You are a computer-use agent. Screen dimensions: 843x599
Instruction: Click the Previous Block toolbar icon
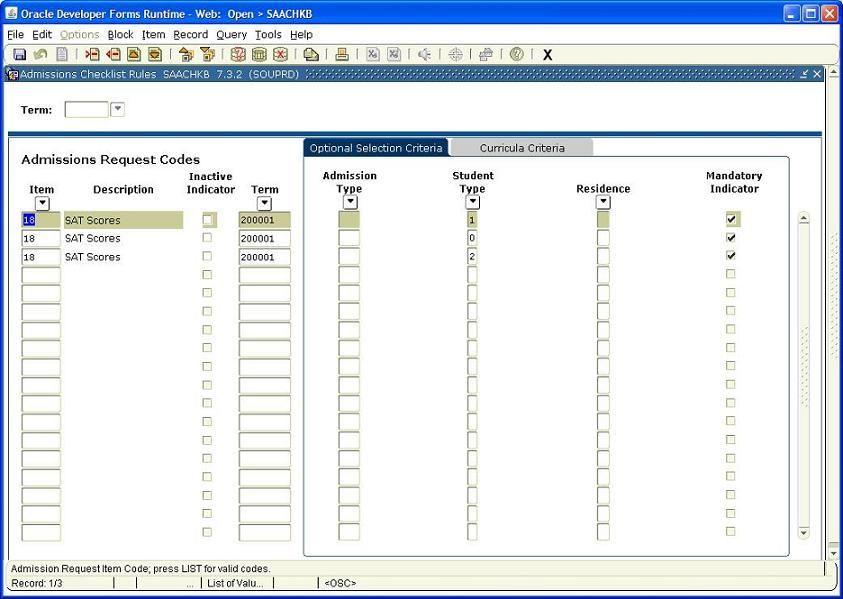[186, 54]
